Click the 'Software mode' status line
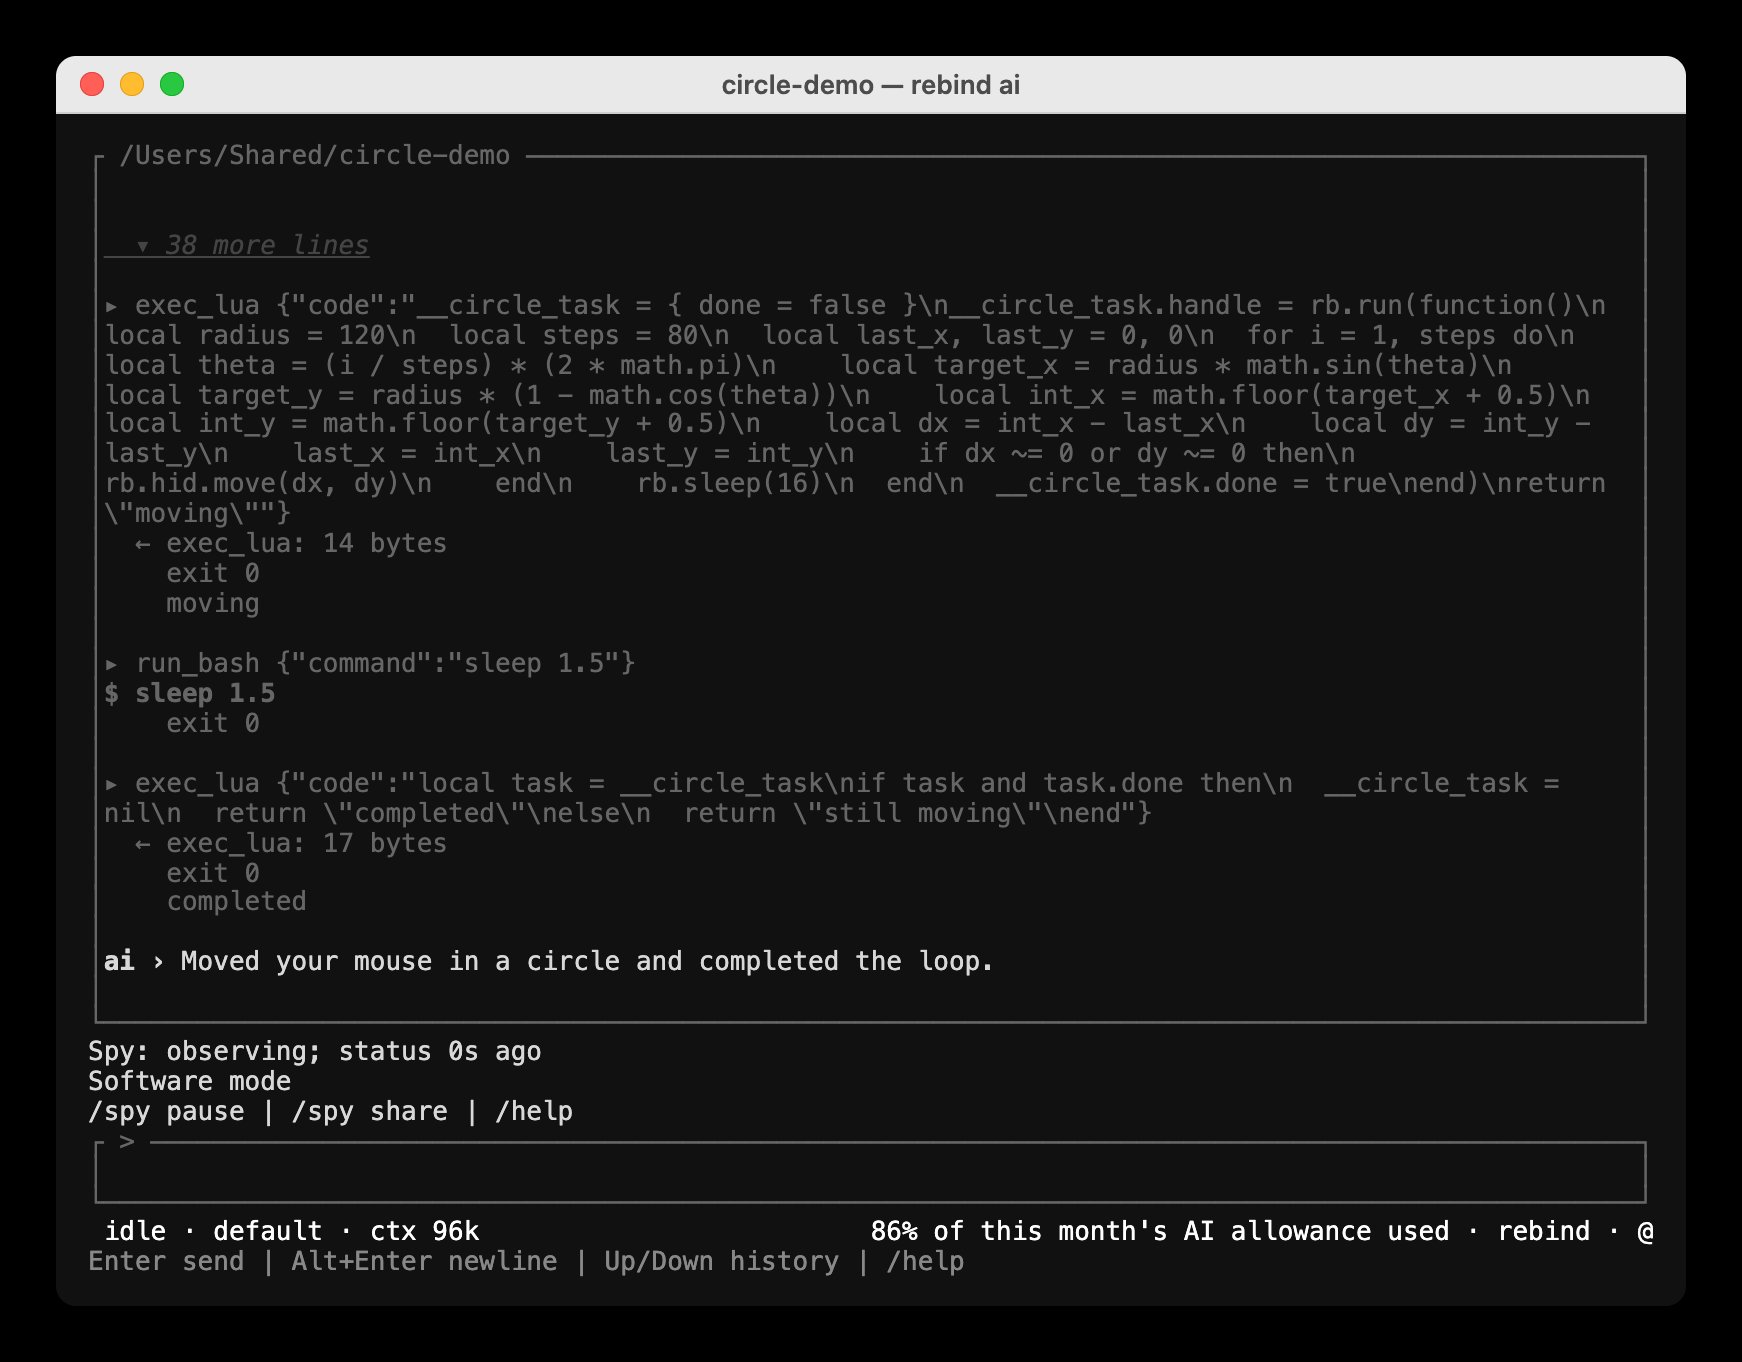Viewport: 1742px width, 1362px height. [x=190, y=1081]
